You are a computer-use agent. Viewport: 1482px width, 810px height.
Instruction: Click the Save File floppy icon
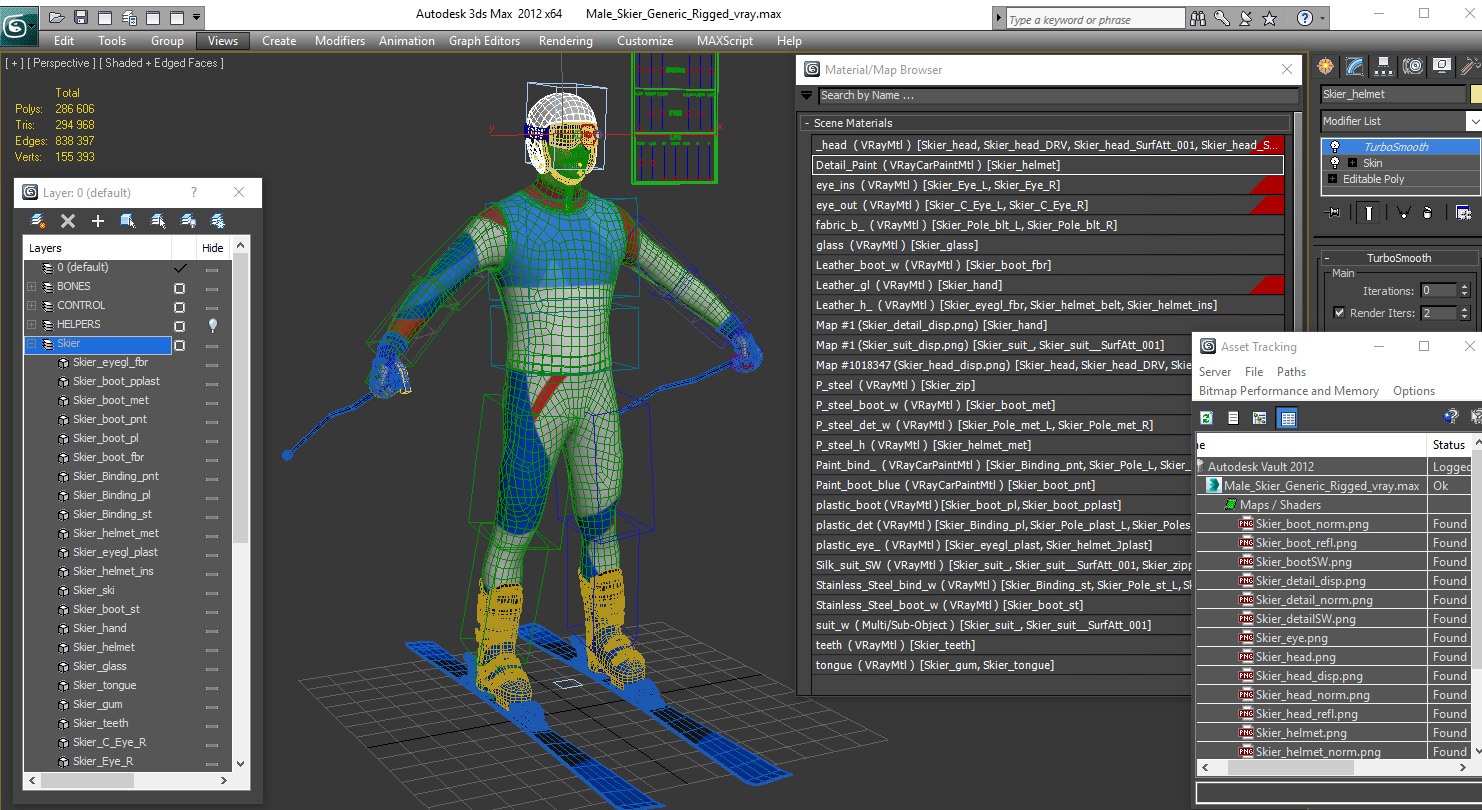pyautogui.click(x=81, y=17)
